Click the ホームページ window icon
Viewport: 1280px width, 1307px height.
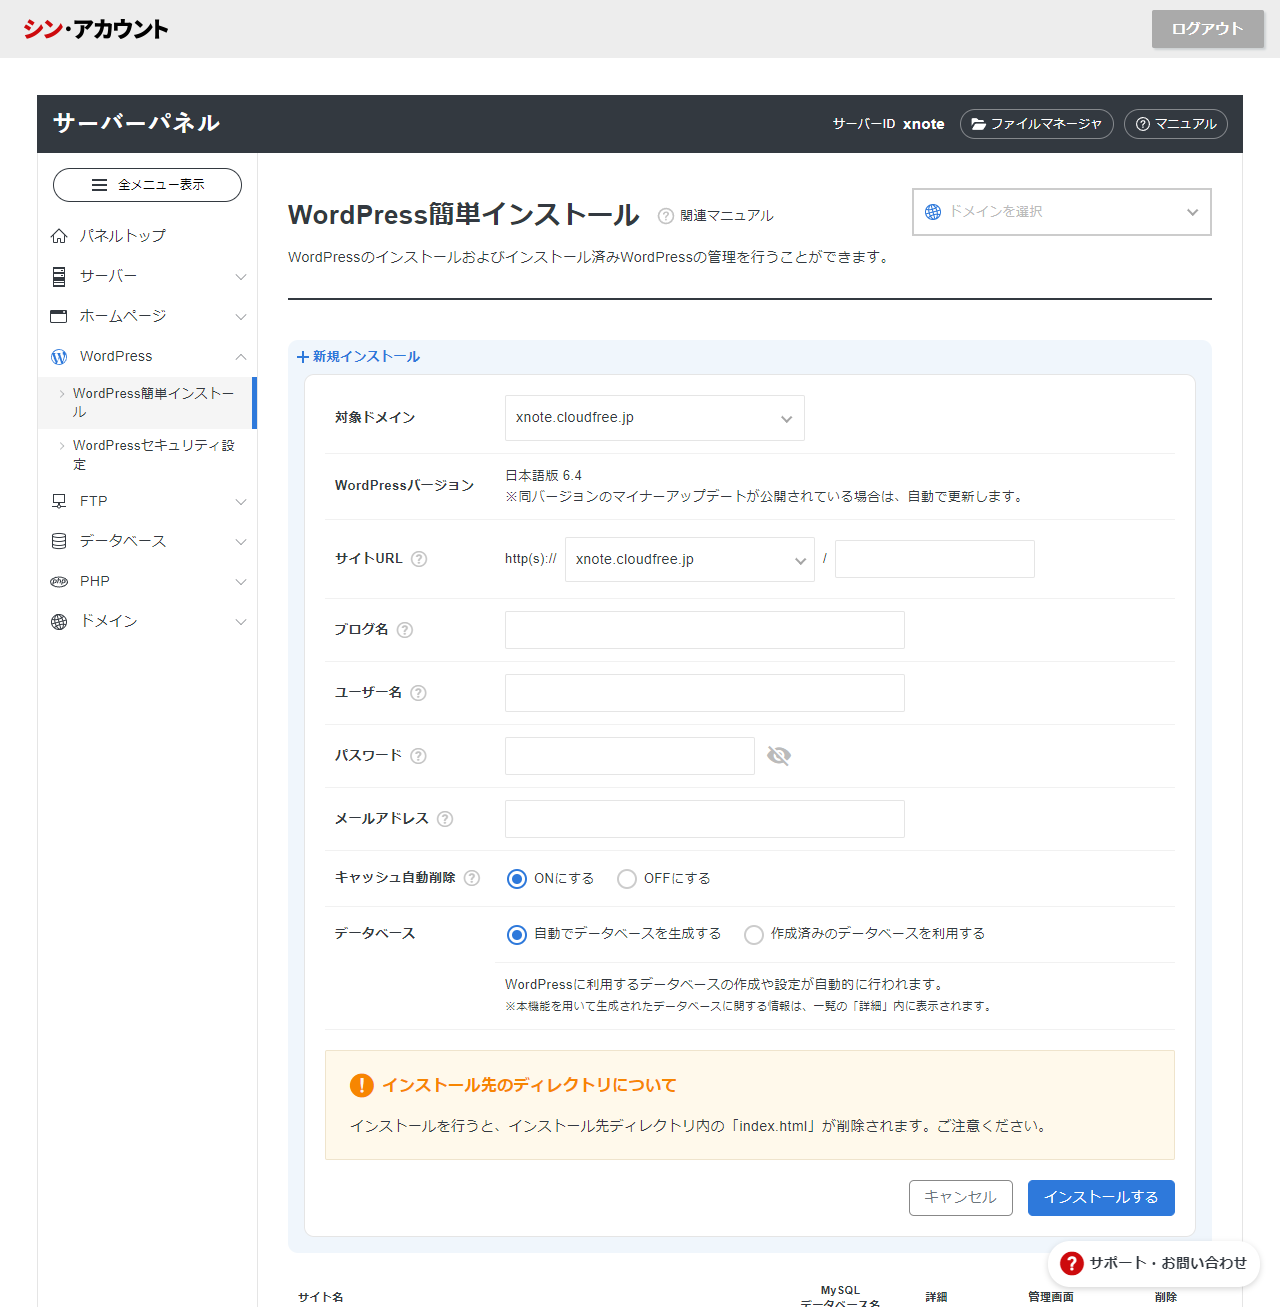point(59,316)
